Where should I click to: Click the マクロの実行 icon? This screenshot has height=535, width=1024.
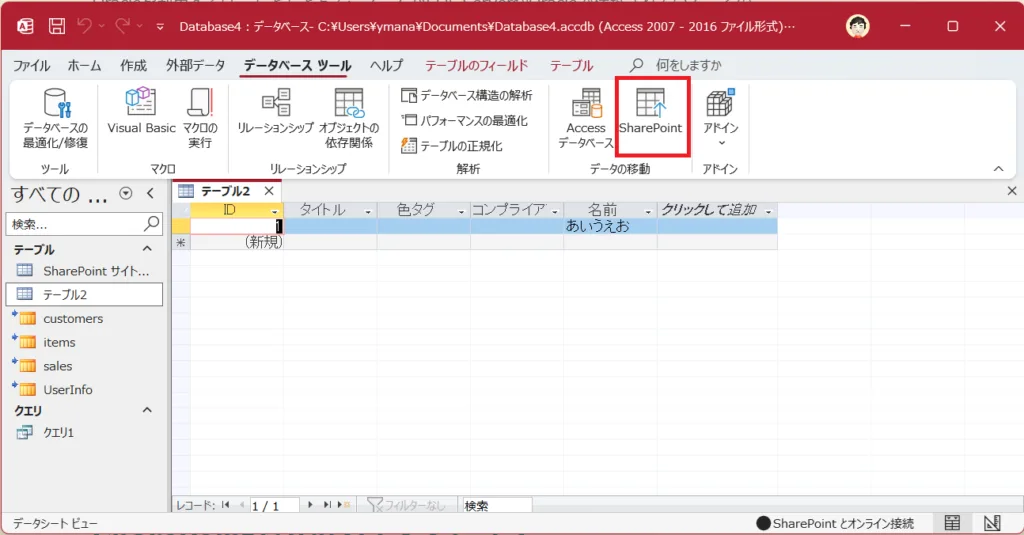(200, 118)
